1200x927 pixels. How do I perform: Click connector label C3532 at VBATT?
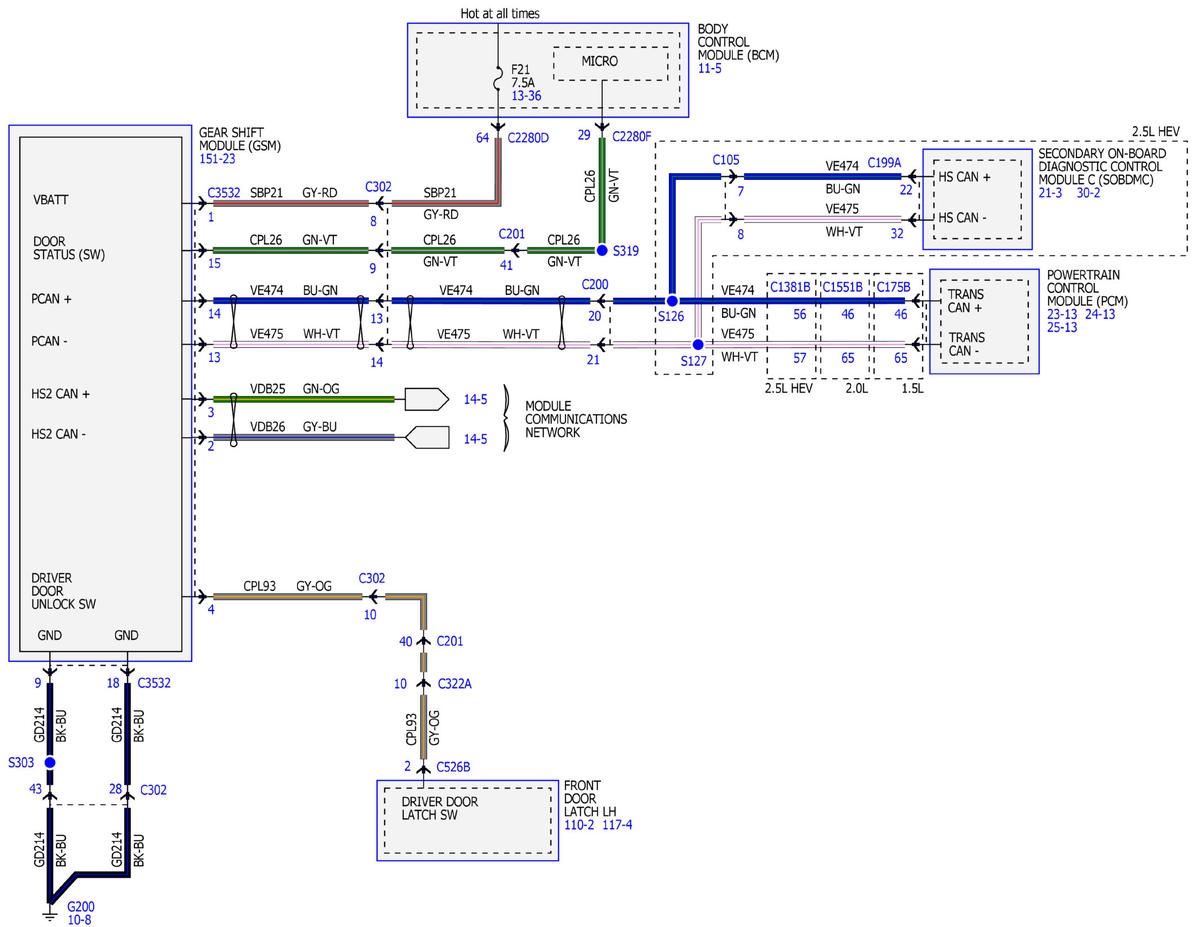[224, 192]
